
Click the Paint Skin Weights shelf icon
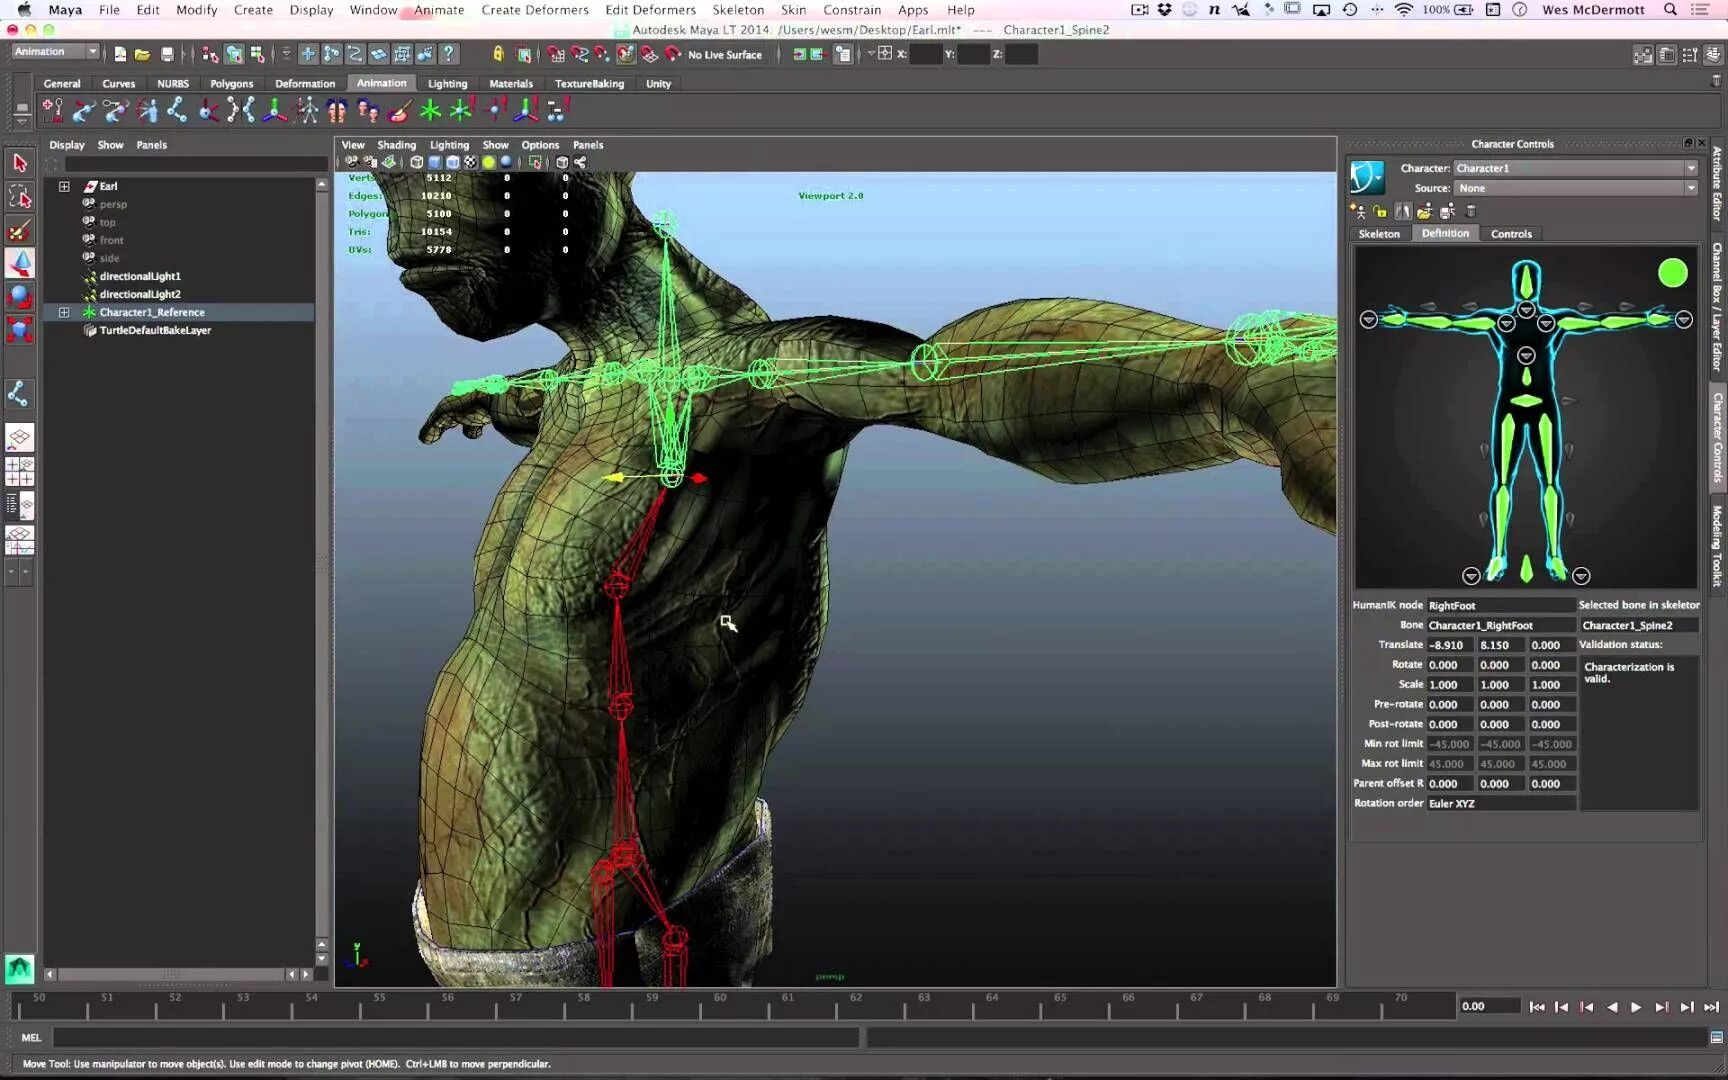click(399, 111)
